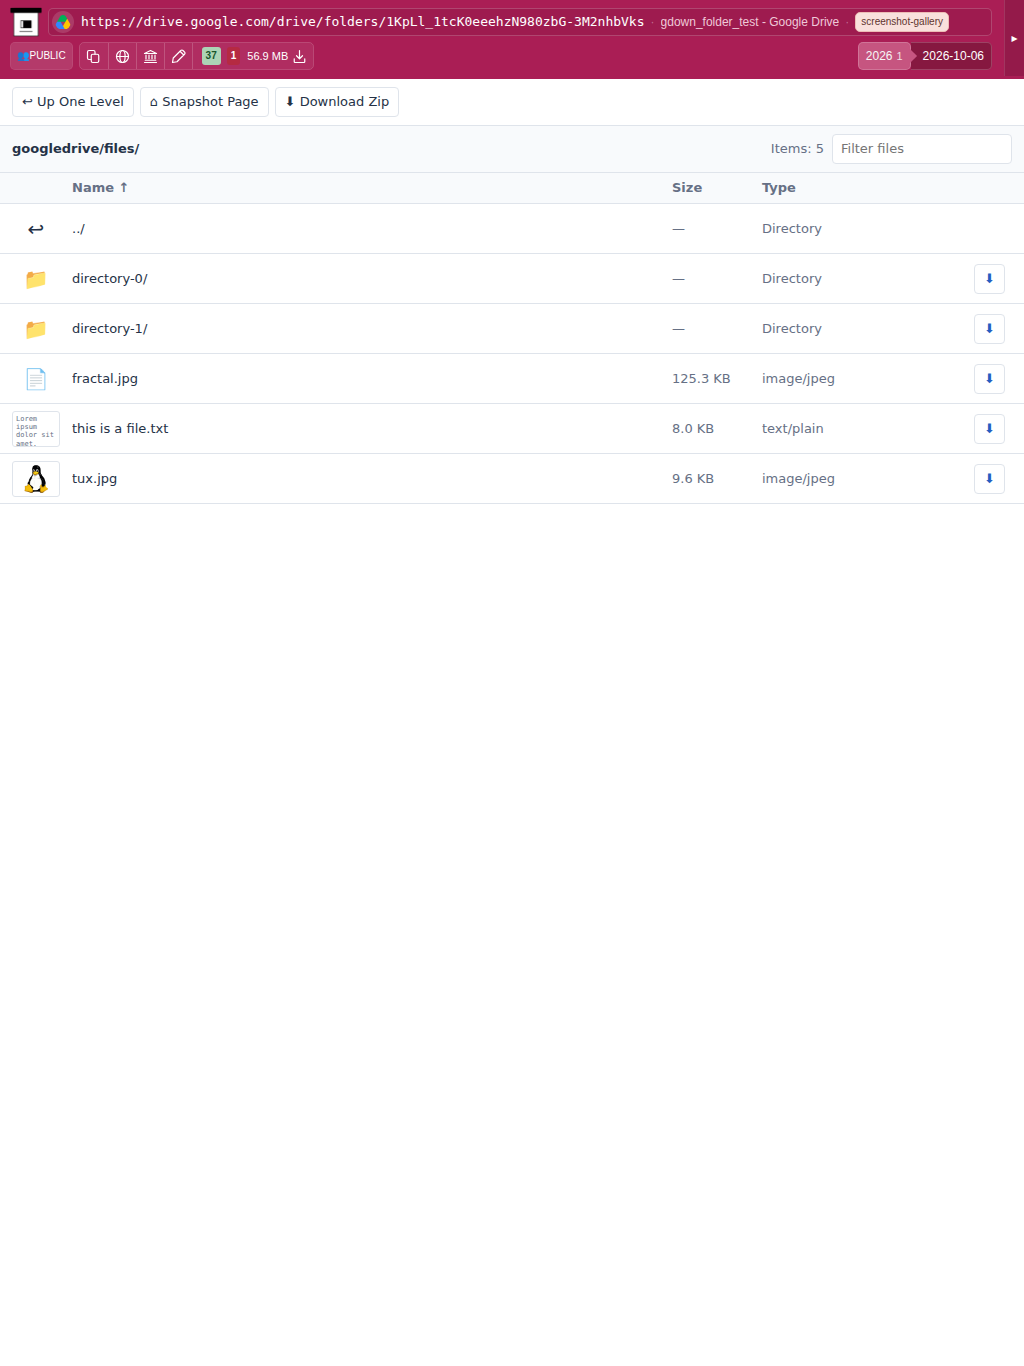
Task: Click the directory-0 folder icon
Action: coord(36,279)
